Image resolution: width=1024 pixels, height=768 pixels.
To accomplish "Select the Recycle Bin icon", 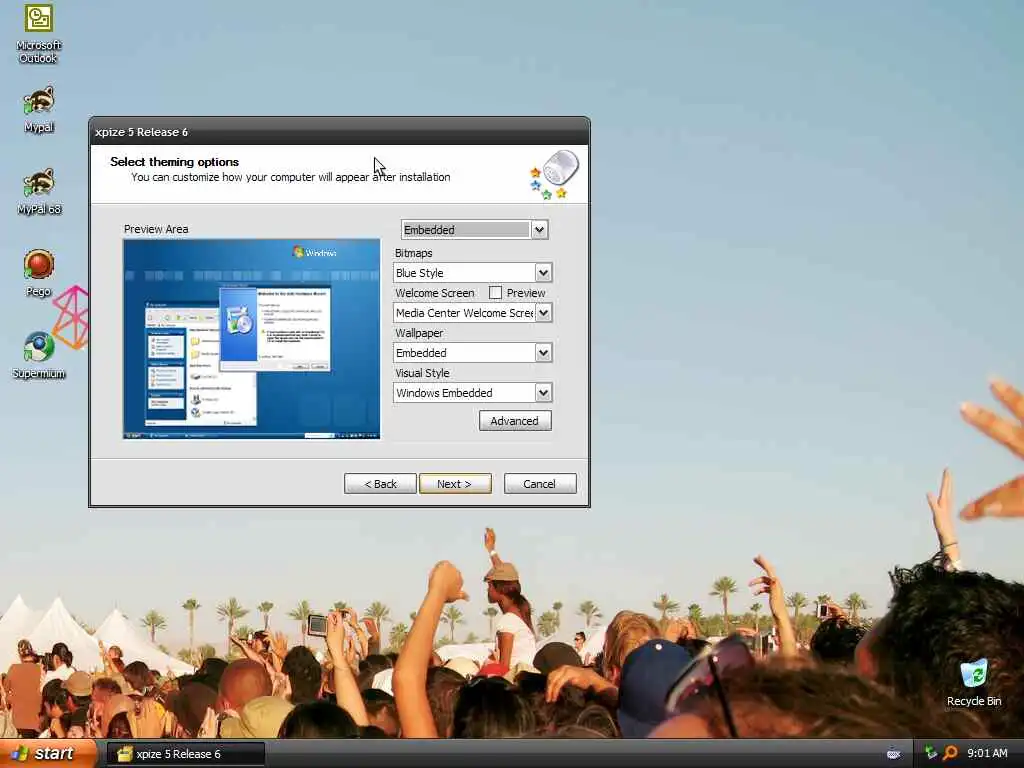I will (974, 683).
